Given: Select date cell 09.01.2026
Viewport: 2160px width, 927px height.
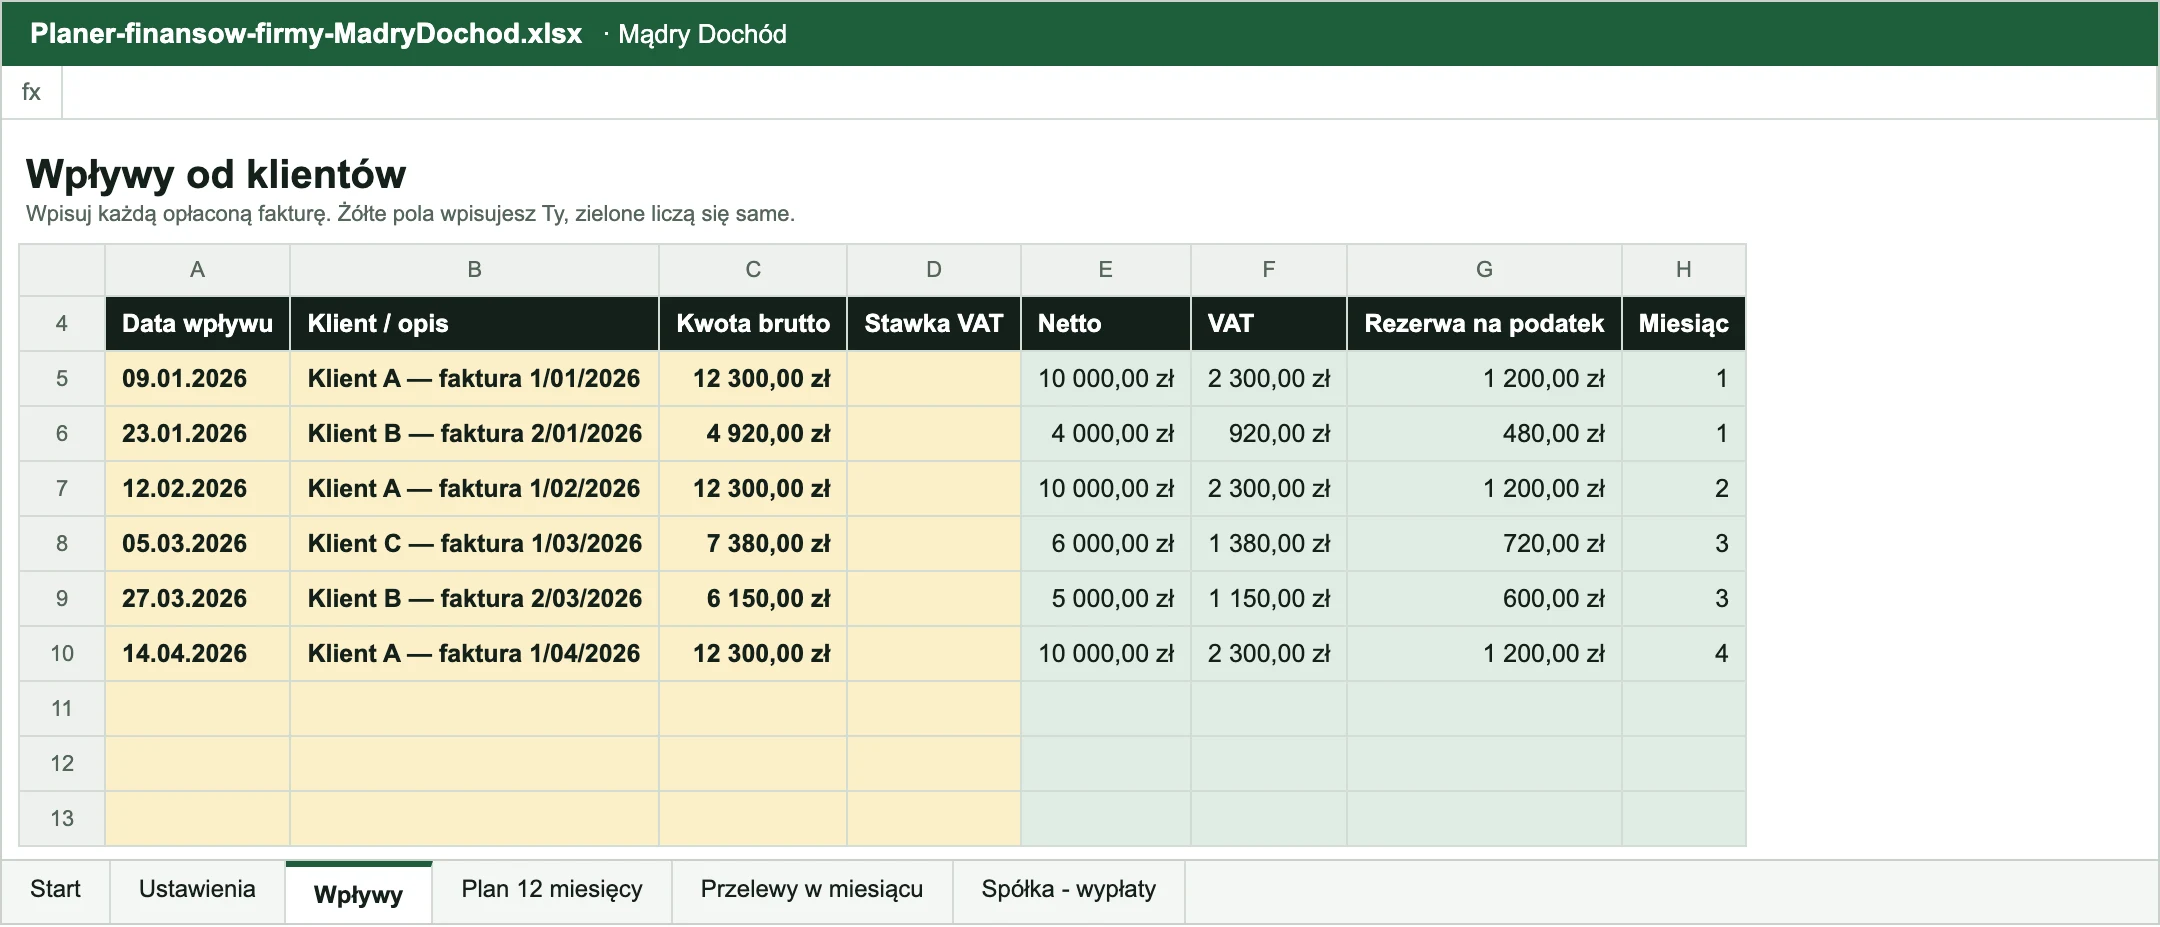Looking at the screenshot, I should point(197,378).
